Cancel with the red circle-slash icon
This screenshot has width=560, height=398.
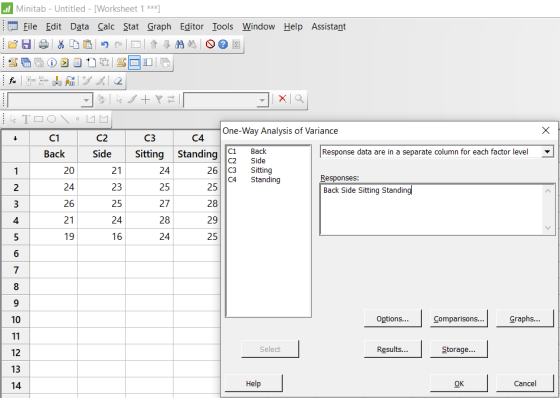(x=210, y=44)
